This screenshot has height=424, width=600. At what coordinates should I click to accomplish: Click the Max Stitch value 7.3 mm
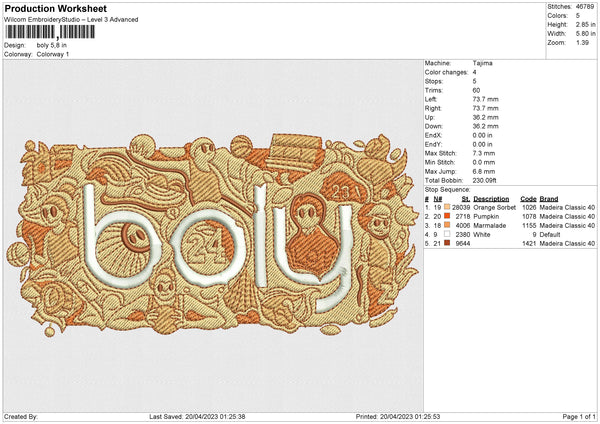(x=484, y=153)
